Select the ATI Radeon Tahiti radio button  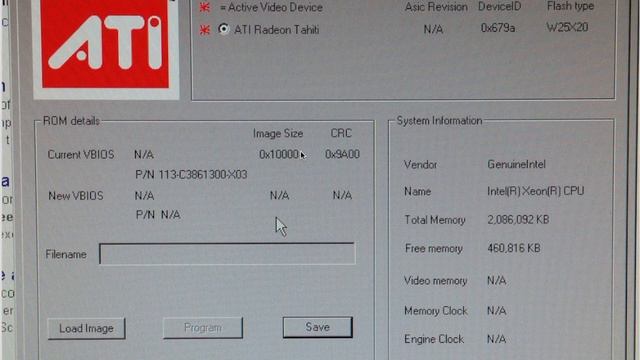(x=223, y=29)
